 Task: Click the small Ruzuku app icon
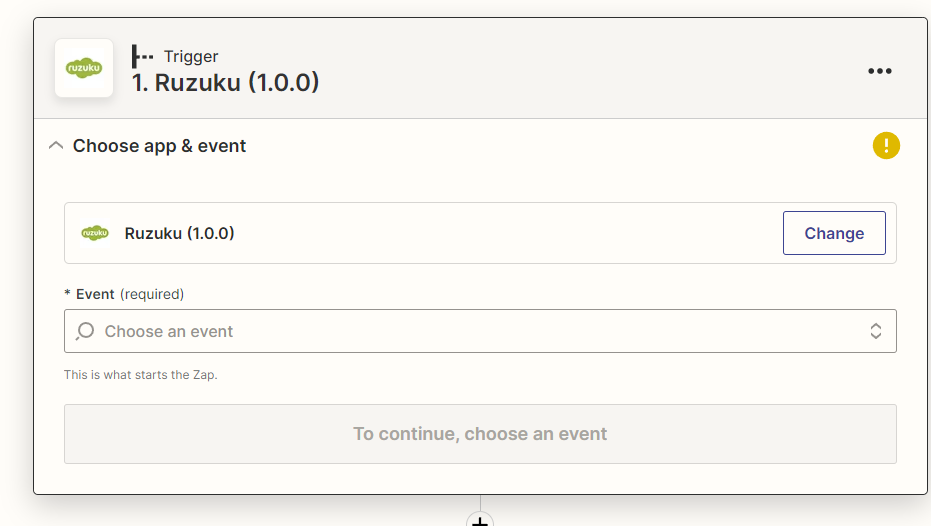[x=95, y=233]
